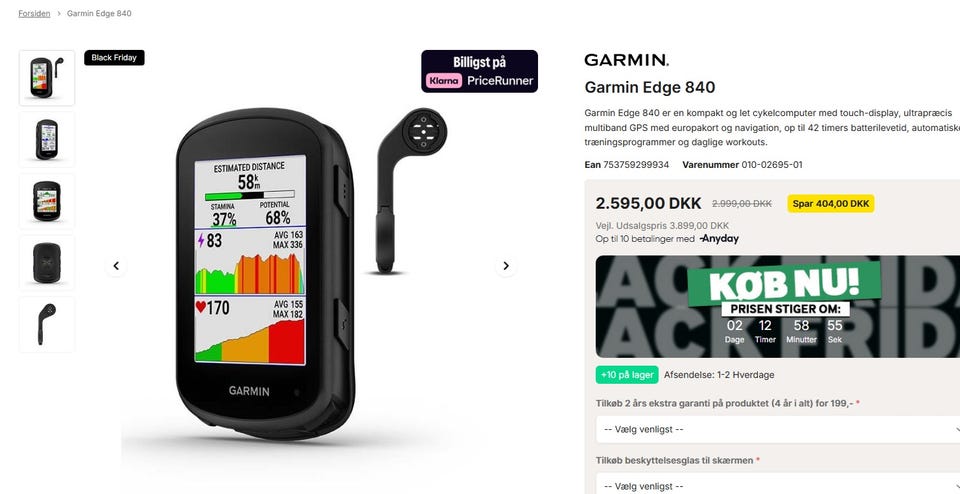960x494 pixels.
Task: Click the previous image arrow
Action: [116, 266]
